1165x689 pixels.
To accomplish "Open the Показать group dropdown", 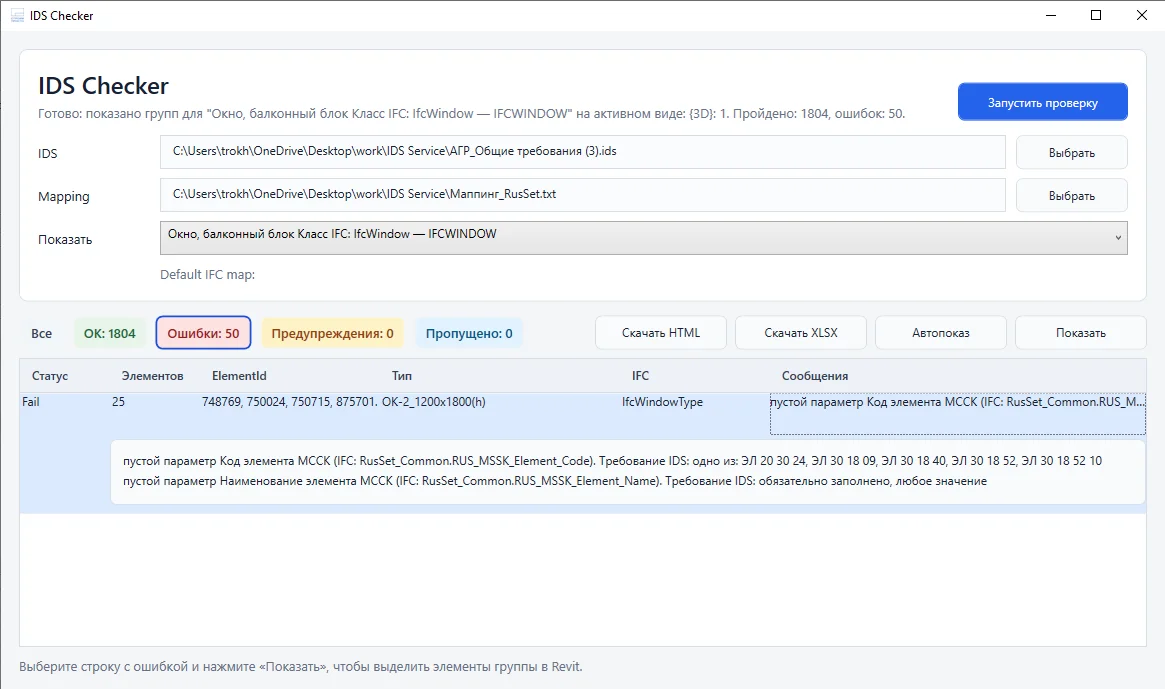I will coord(643,238).
